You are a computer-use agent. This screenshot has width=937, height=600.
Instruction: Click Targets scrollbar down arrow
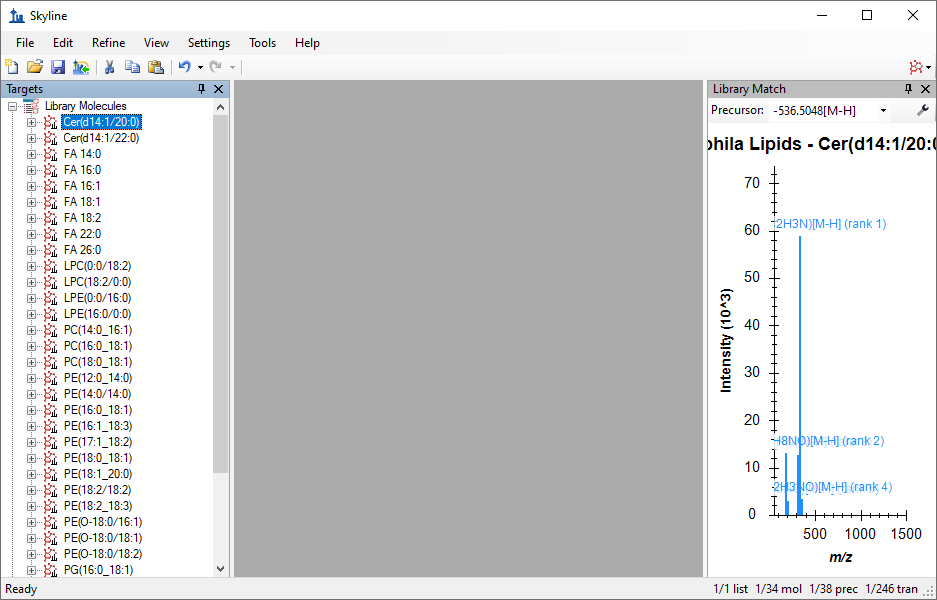(221, 569)
